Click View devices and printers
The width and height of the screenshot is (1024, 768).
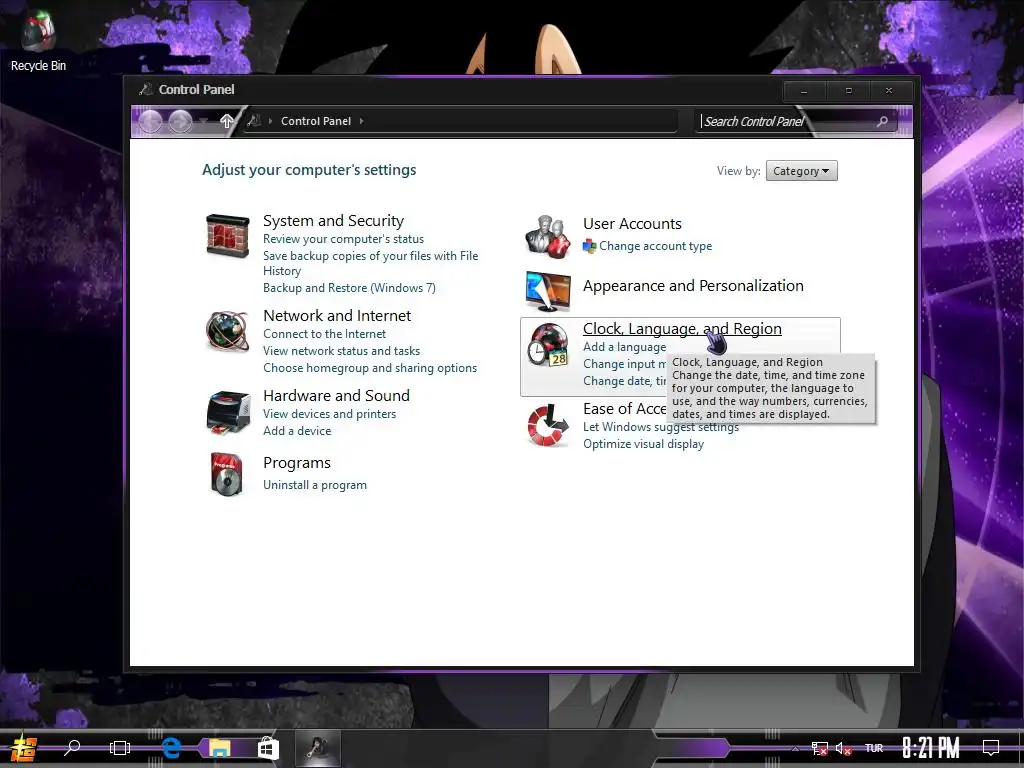[329, 414]
